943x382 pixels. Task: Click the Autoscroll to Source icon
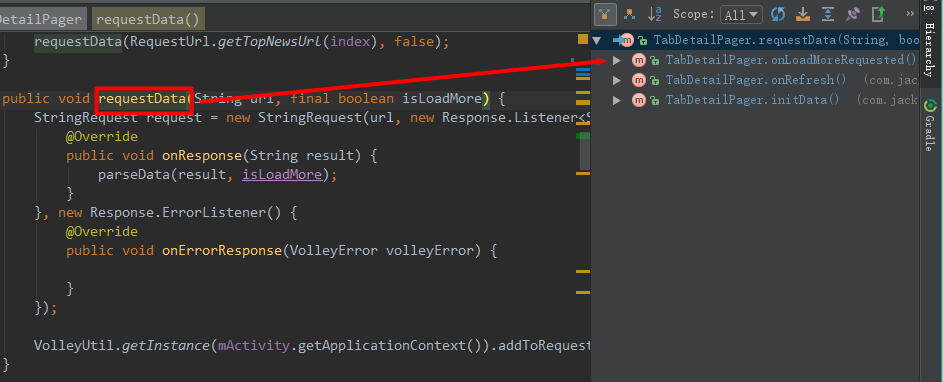[x=803, y=14]
